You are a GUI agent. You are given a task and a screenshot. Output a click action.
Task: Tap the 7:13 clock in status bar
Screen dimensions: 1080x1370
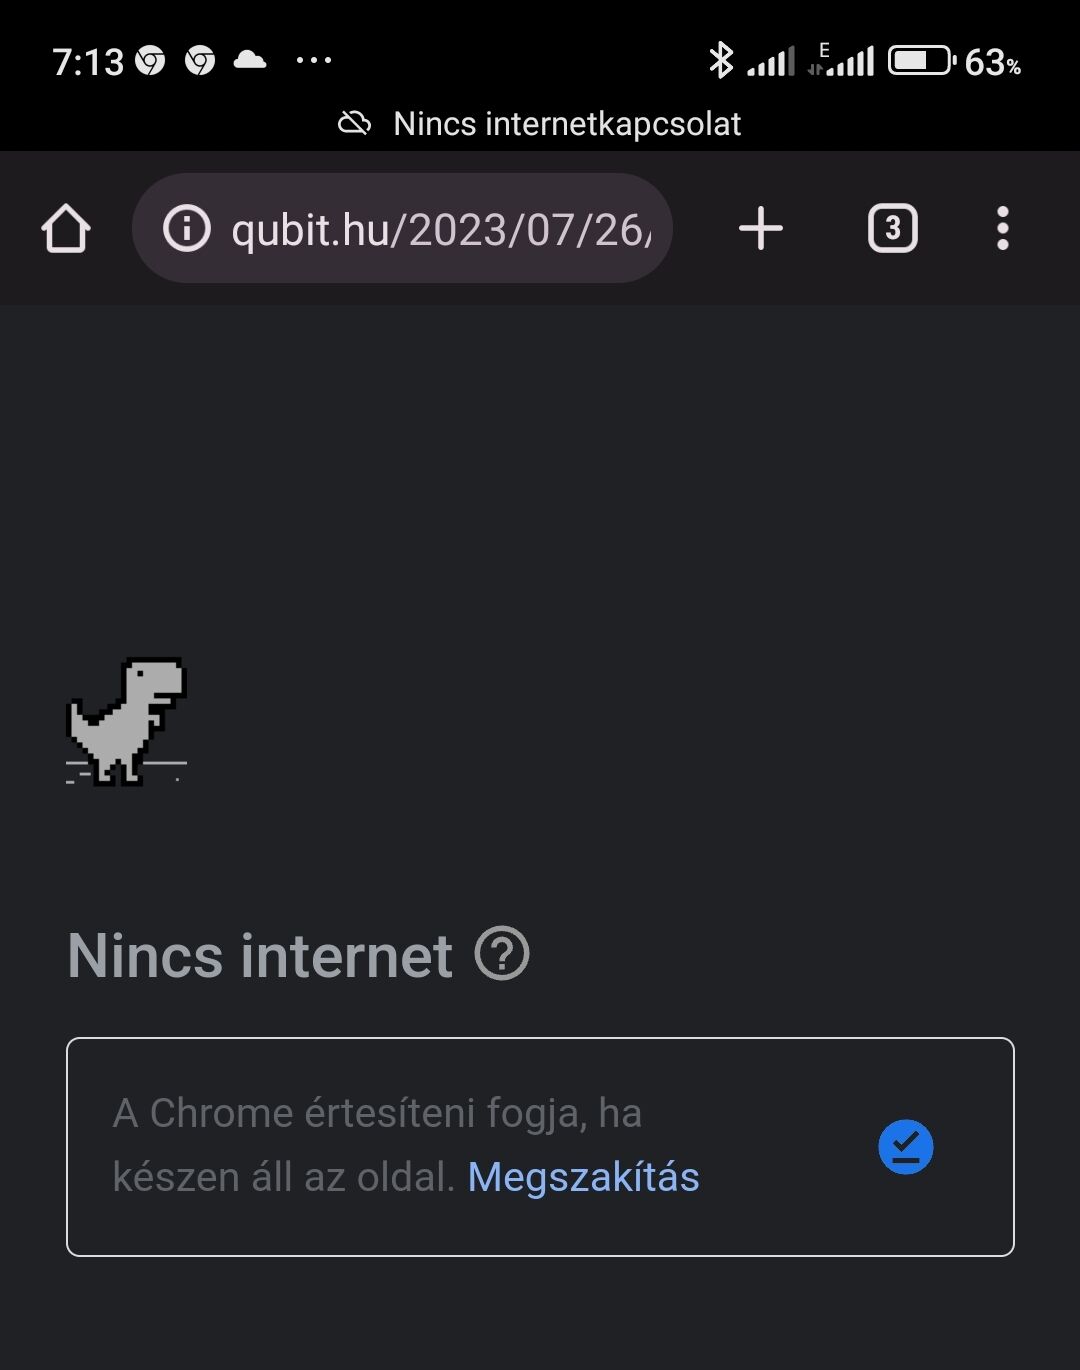87,63
